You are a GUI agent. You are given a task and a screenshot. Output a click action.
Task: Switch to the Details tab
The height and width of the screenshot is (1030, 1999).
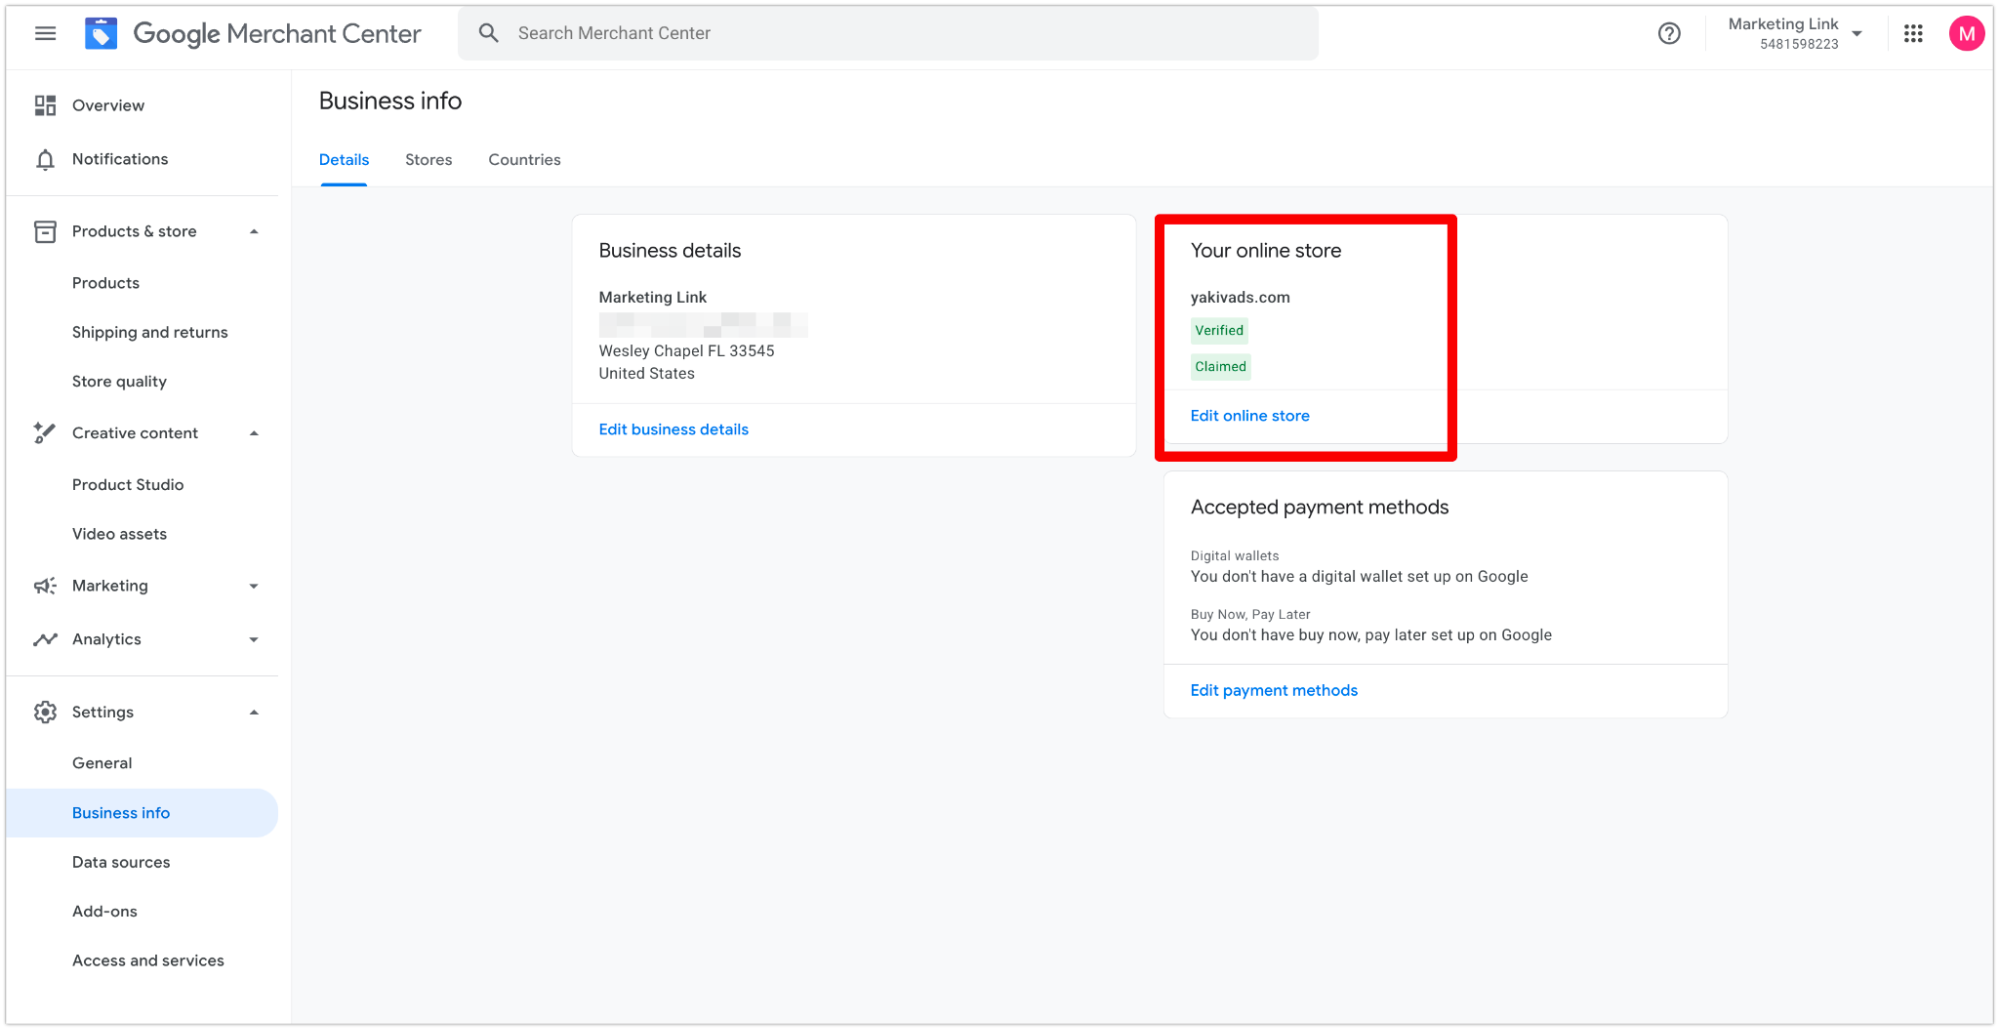[344, 160]
